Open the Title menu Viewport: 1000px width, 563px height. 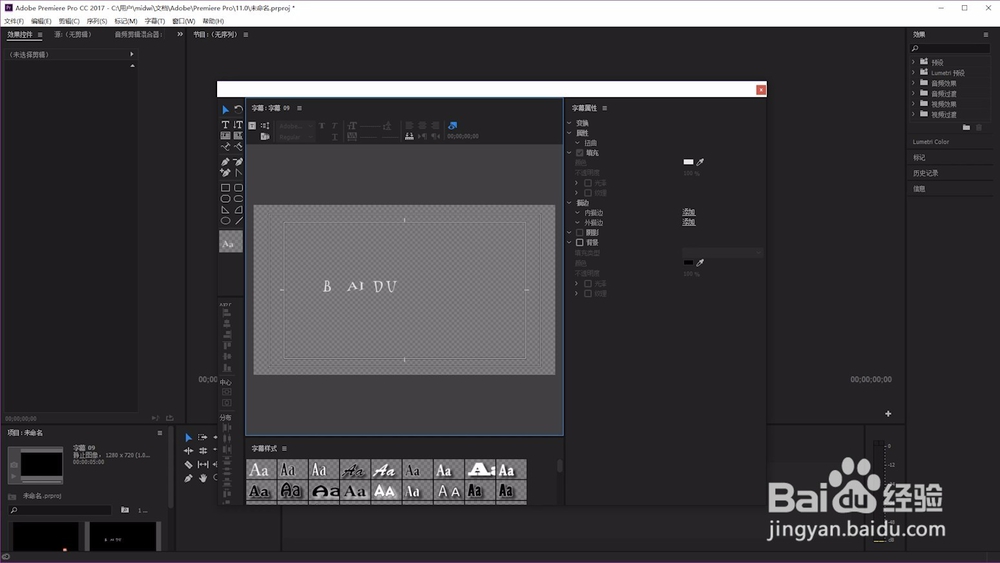click(x=154, y=21)
